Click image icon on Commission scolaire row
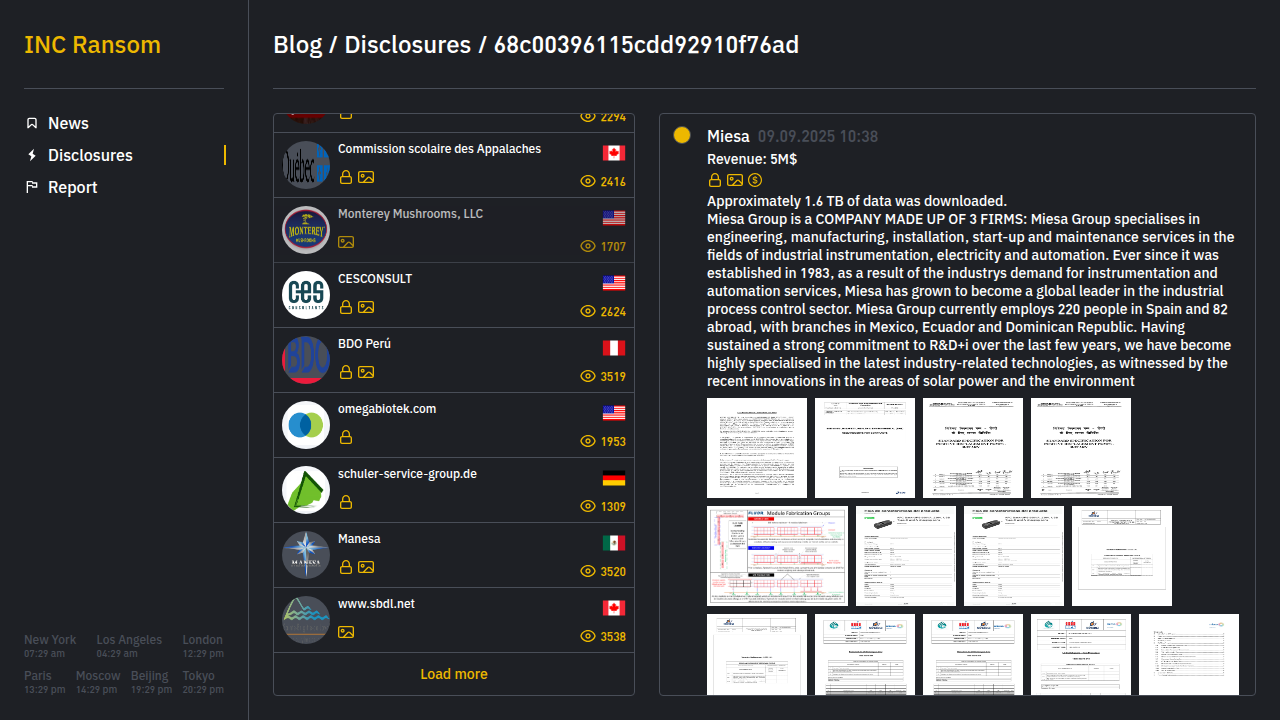Screen dimensions: 1280x720 (366, 177)
